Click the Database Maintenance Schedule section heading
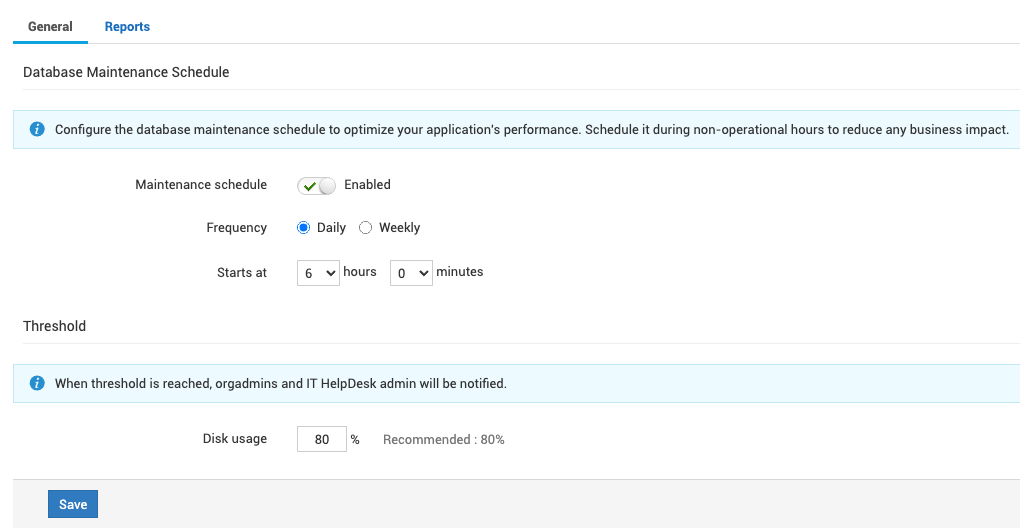1020x530 pixels. pyautogui.click(x=126, y=72)
